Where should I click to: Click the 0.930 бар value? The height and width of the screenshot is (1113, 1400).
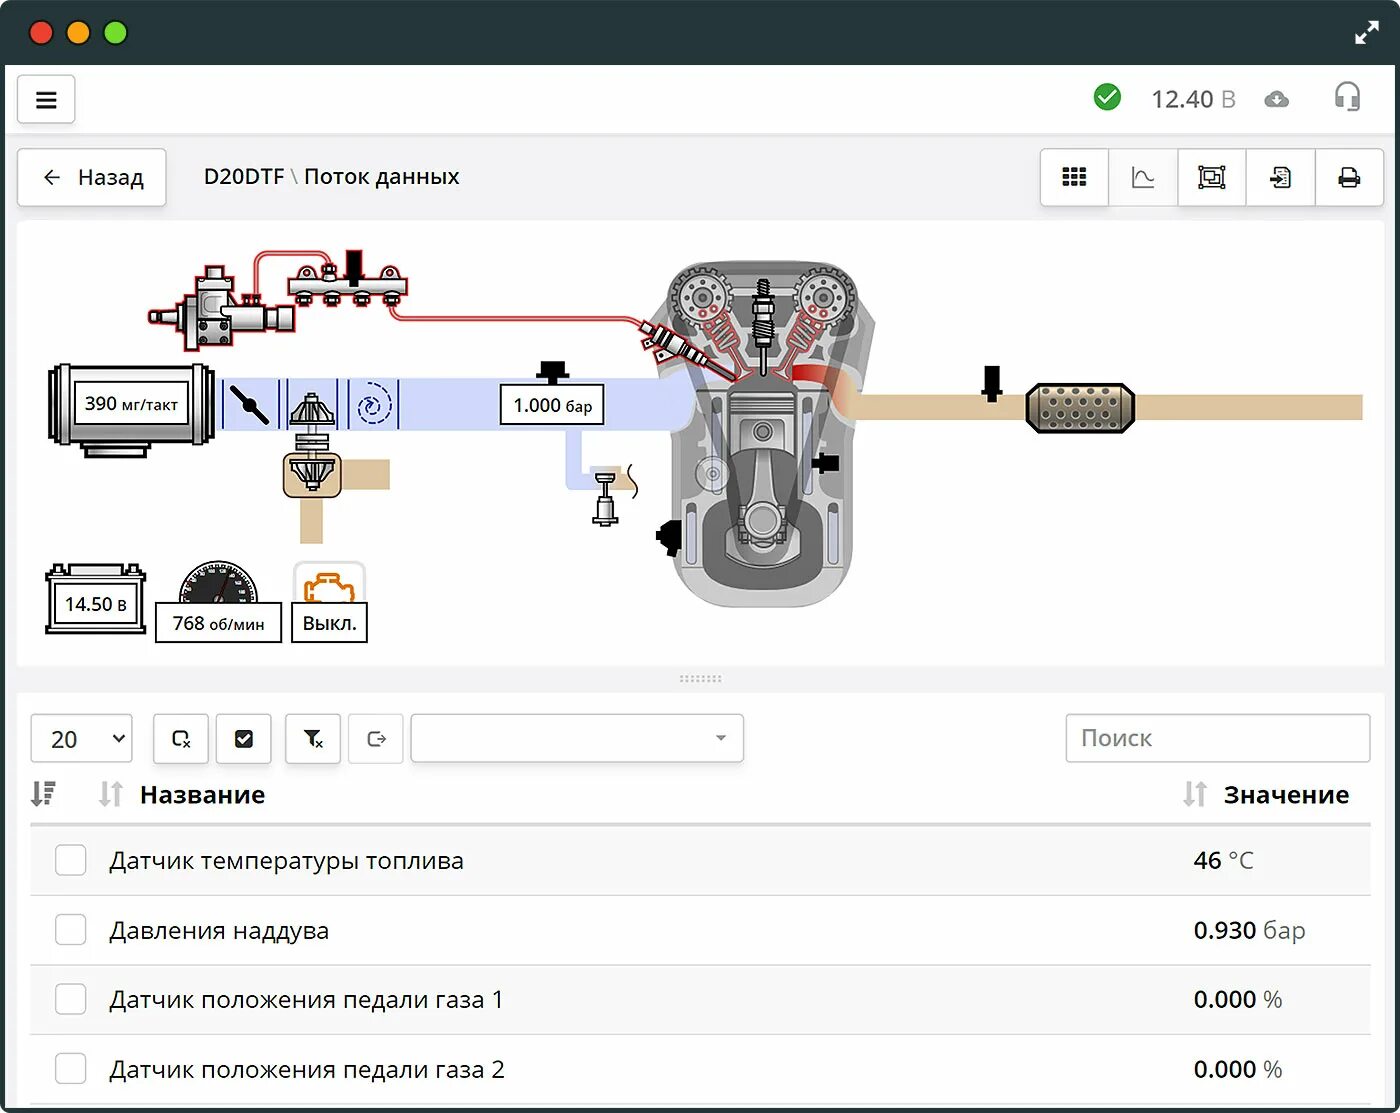pos(1249,931)
